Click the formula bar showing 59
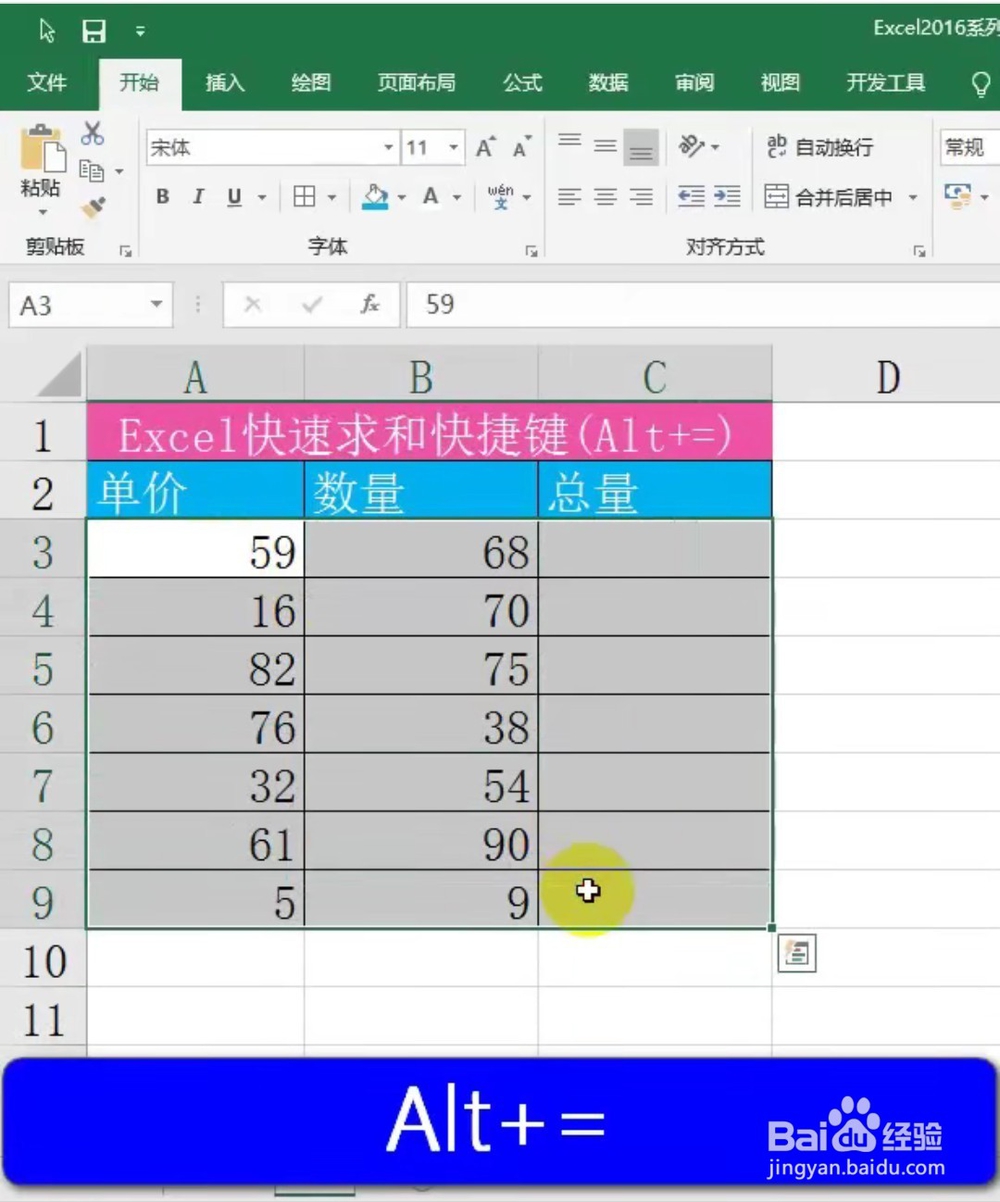 [x=703, y=305]
